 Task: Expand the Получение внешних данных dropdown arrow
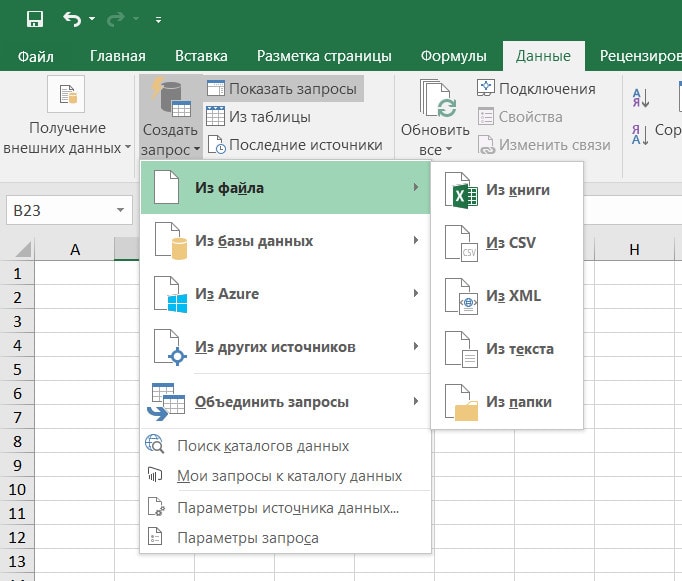click(x=127, y=147)
